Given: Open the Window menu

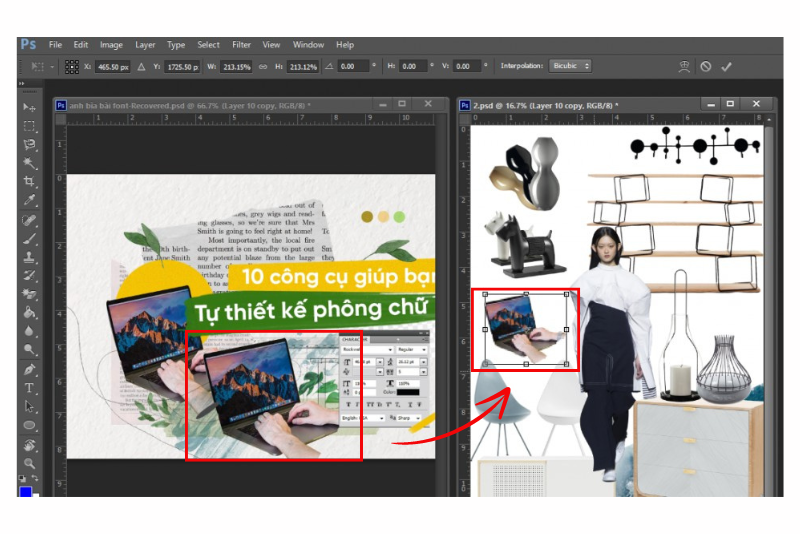Looking at the screenshot, I should 308,45.
